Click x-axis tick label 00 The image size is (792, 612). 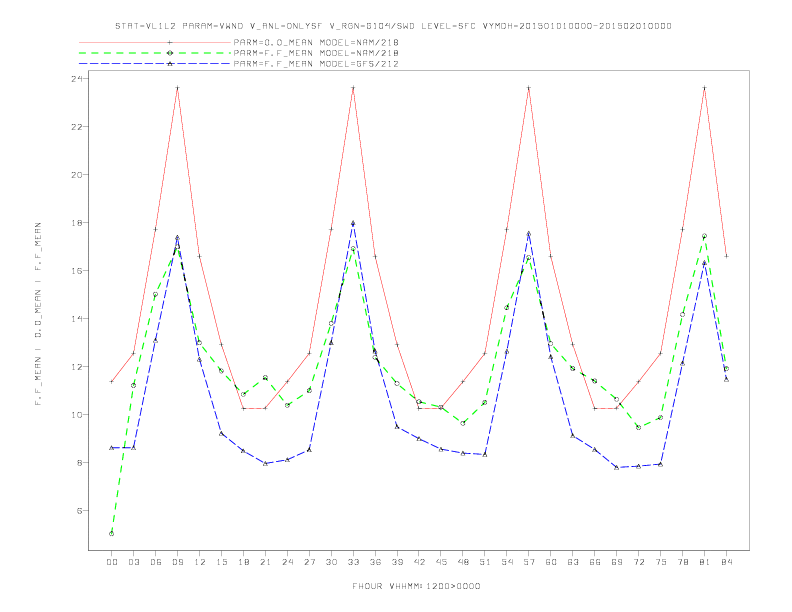pos(112,562)
